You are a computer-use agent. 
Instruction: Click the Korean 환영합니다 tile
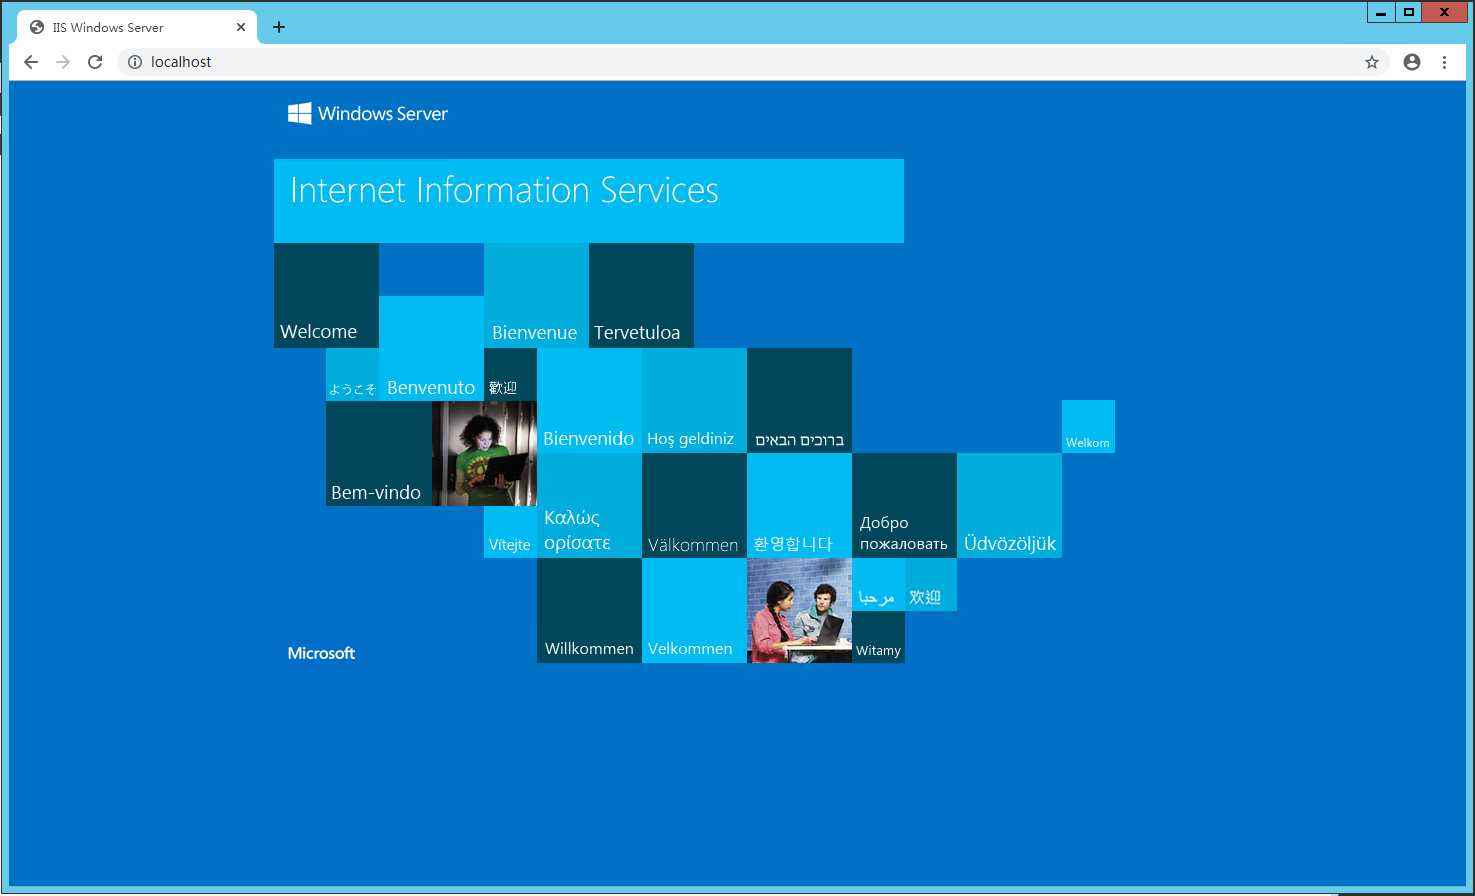[x=799, y=505]
